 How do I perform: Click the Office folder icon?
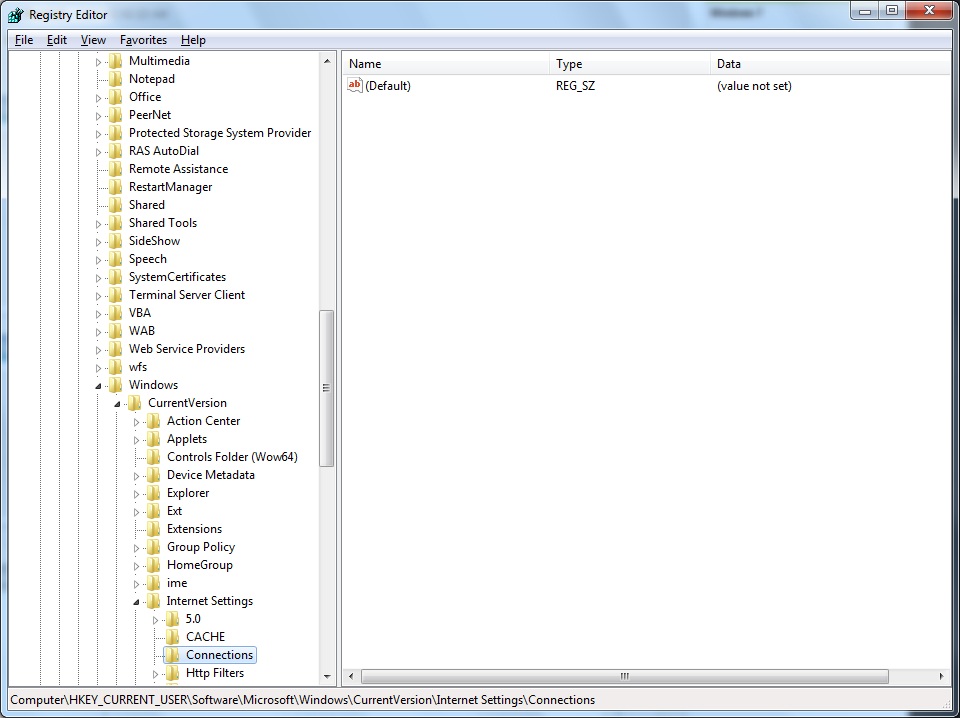116,97
